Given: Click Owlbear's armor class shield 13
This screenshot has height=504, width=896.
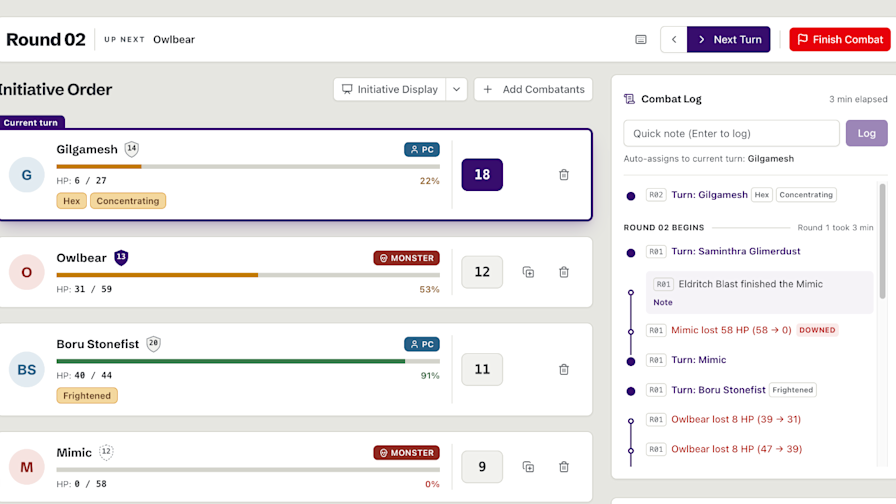Looking at the screenshot, I should [121, 258].
